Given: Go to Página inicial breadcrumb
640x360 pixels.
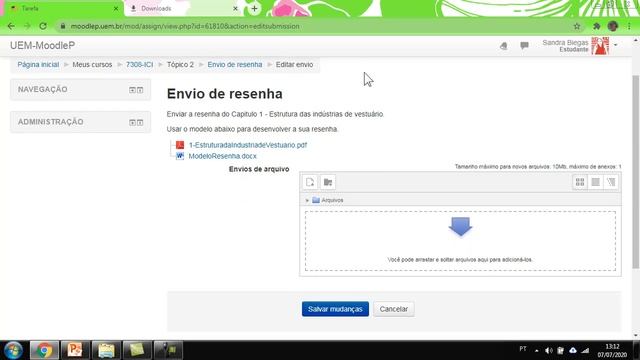Looking at the screenshot, I should pos(38,64).
